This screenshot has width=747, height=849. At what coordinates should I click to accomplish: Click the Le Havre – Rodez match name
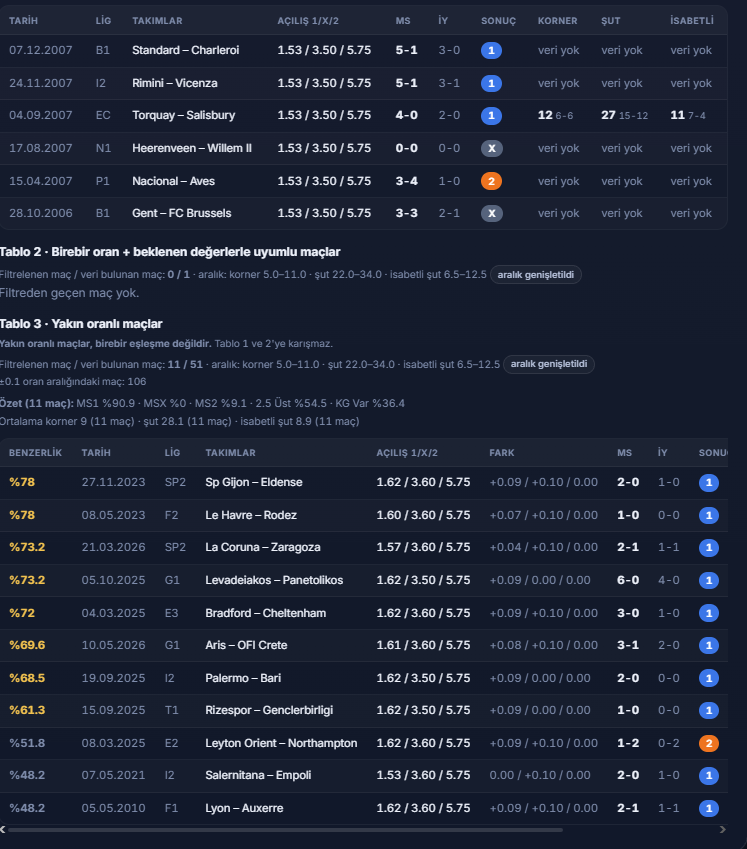pyautogui.click(x=251, y=515)
